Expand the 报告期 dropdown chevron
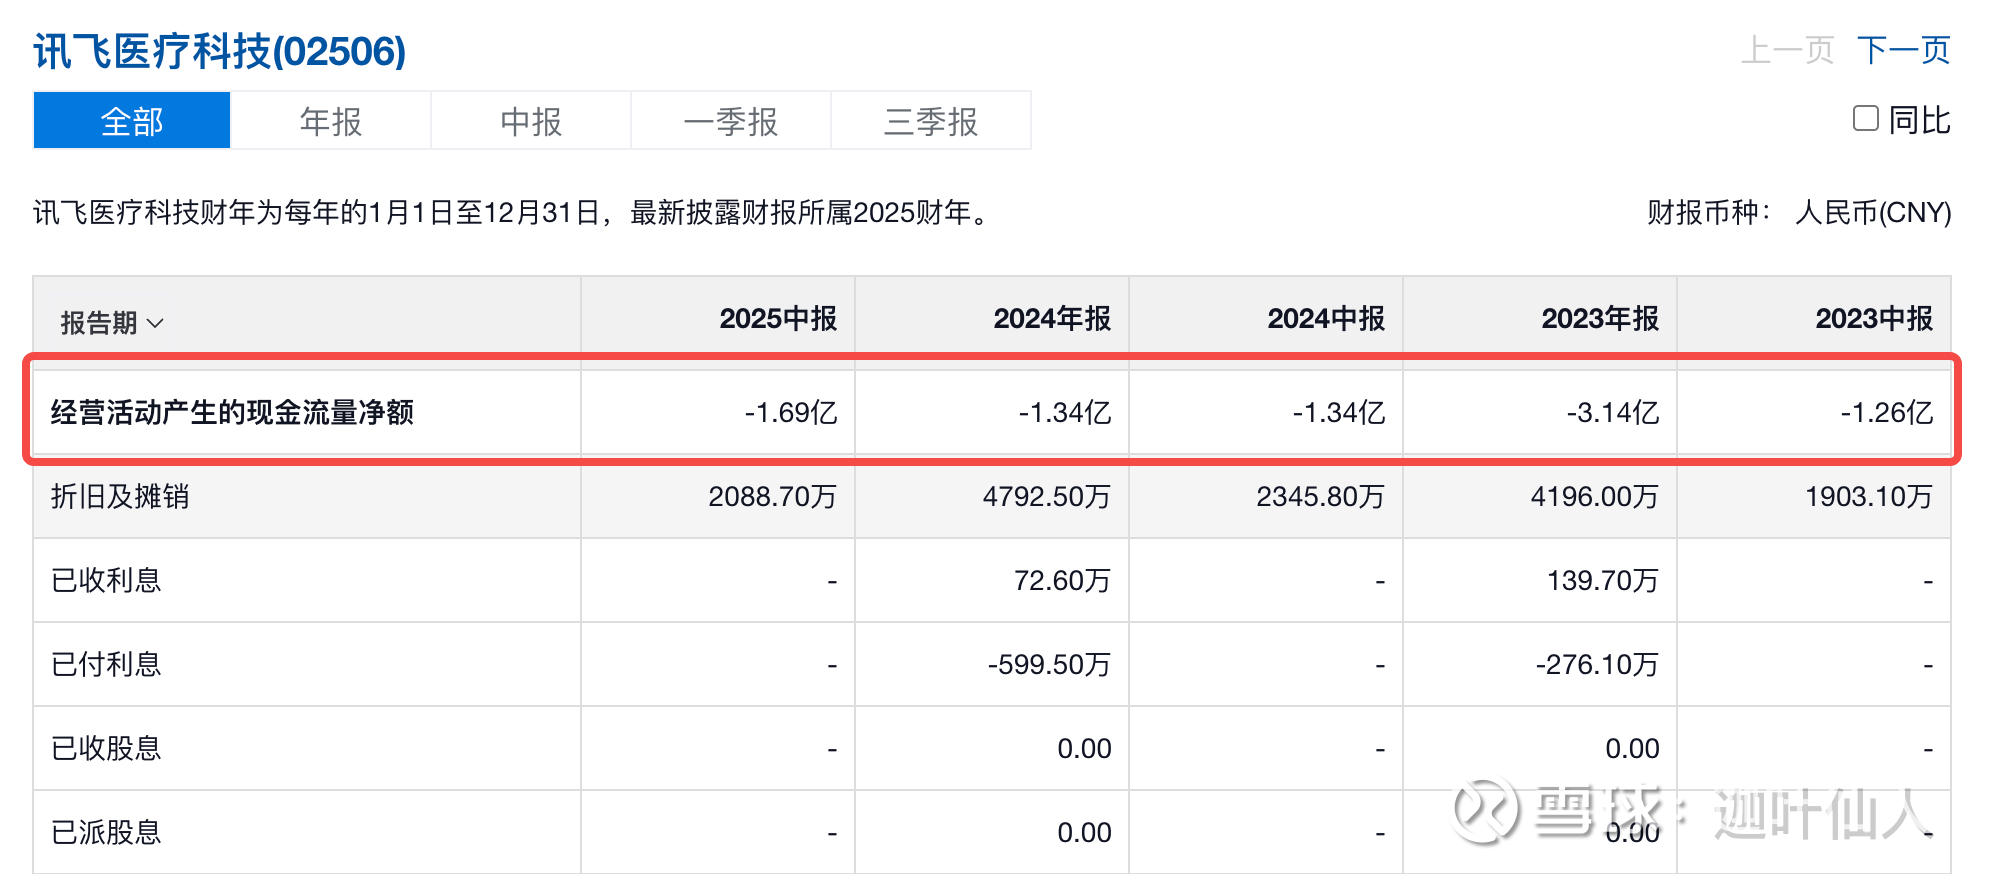1992x874 pixels. pos(155,323)
